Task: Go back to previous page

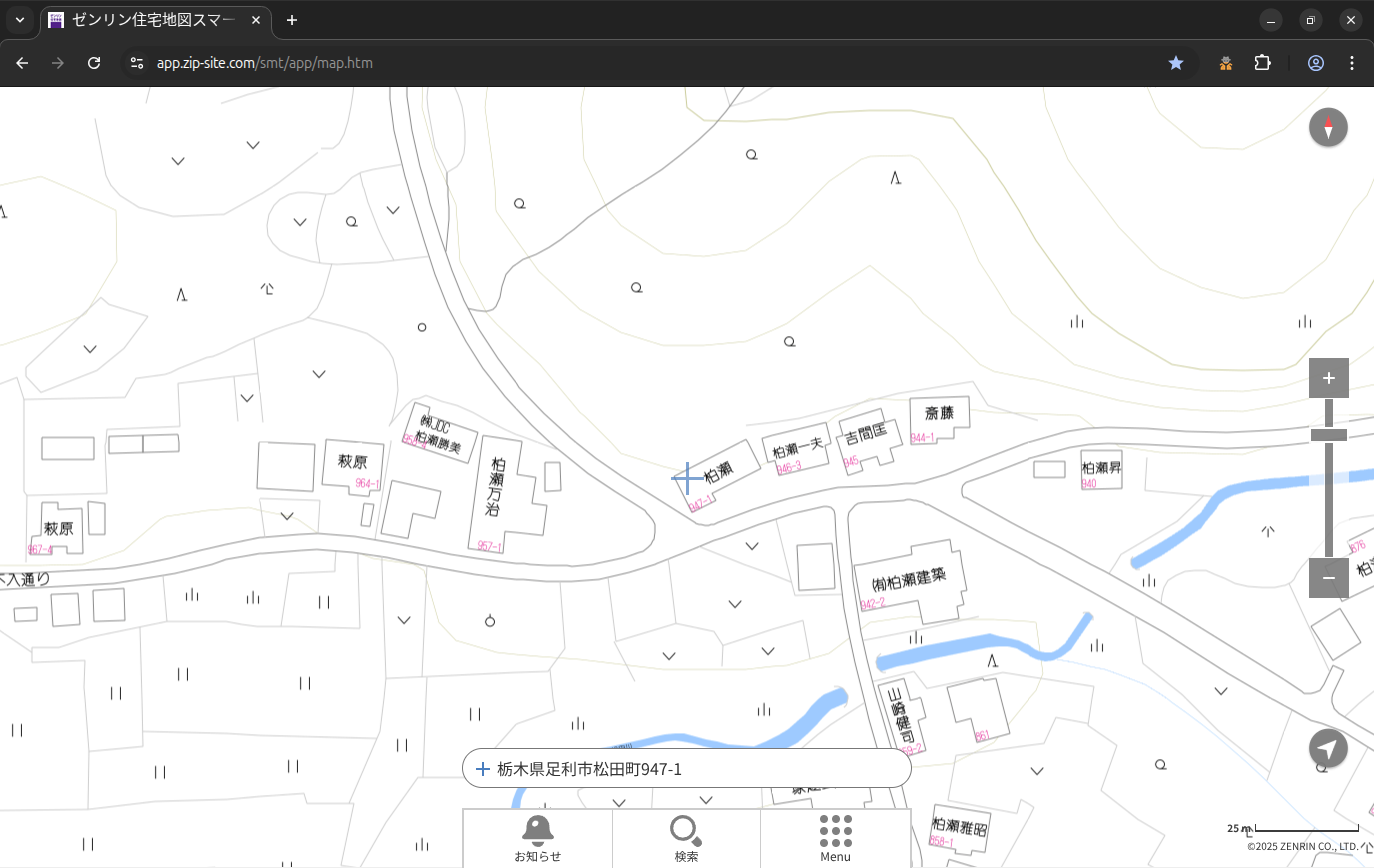Action: point(22,63)
